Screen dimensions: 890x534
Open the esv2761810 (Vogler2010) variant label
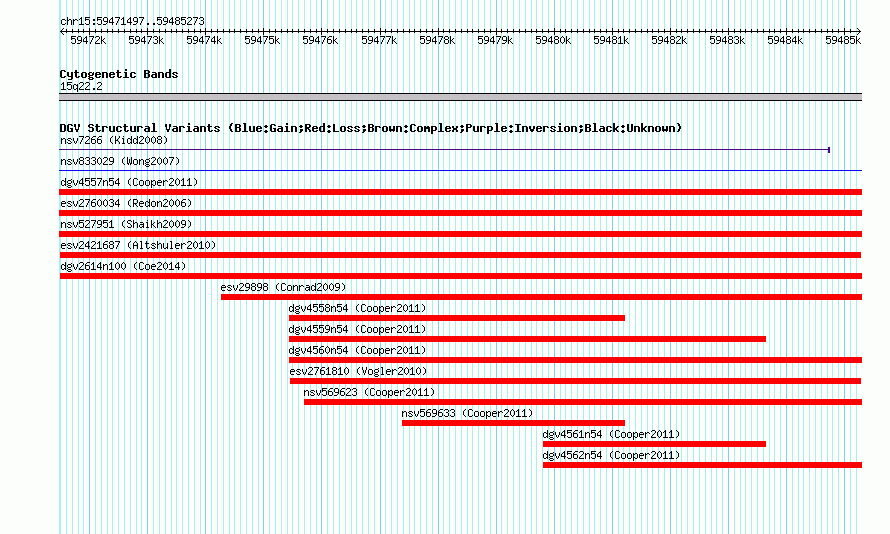click(x=358, y=371)
